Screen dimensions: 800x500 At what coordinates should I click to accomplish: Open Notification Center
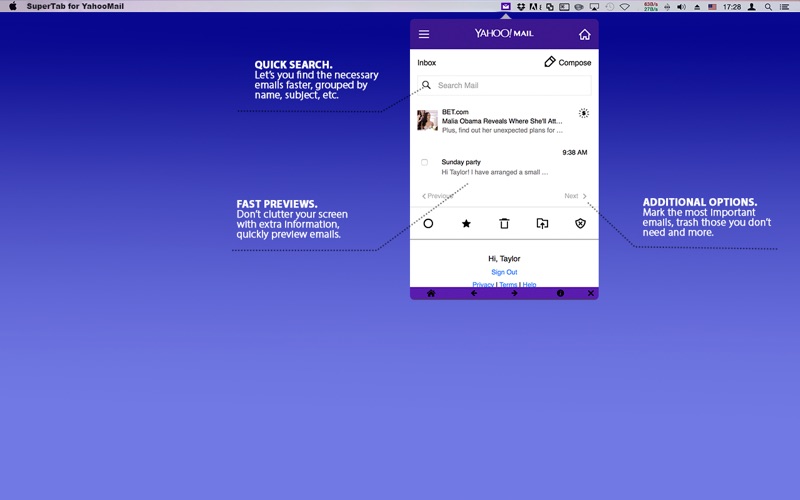coord(785,7)
